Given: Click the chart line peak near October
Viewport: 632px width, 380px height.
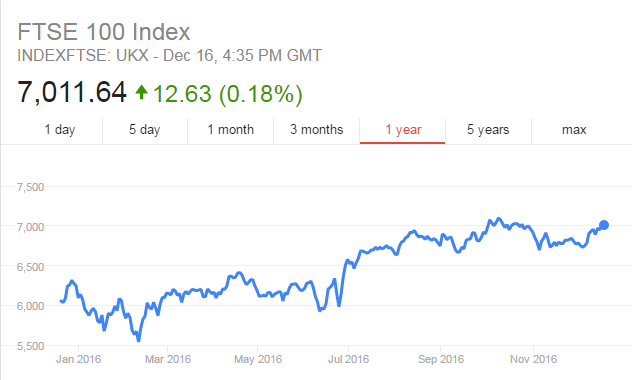Looking at the screenshot, I should tap(499, 219).
